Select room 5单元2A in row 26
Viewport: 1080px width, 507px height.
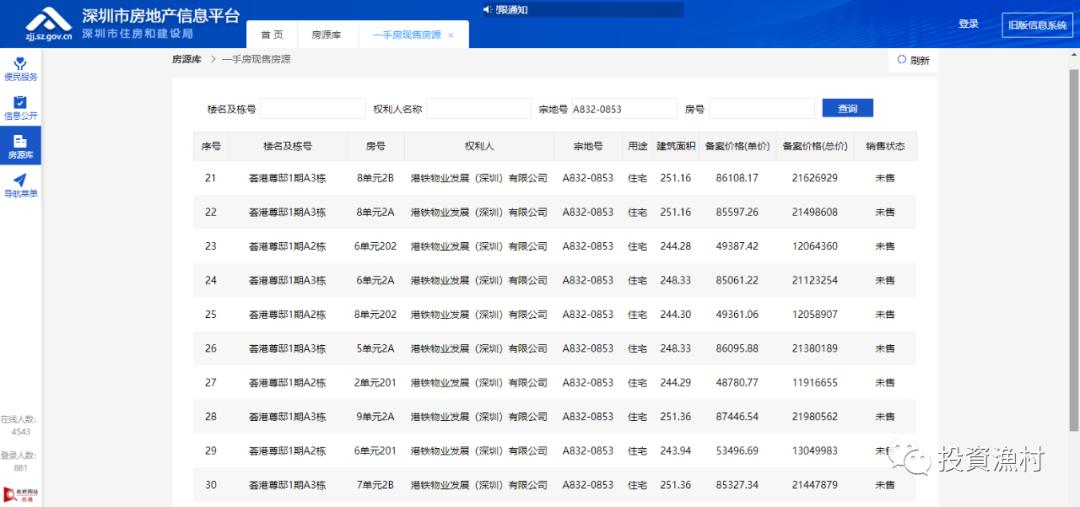(x=375, y=349)
